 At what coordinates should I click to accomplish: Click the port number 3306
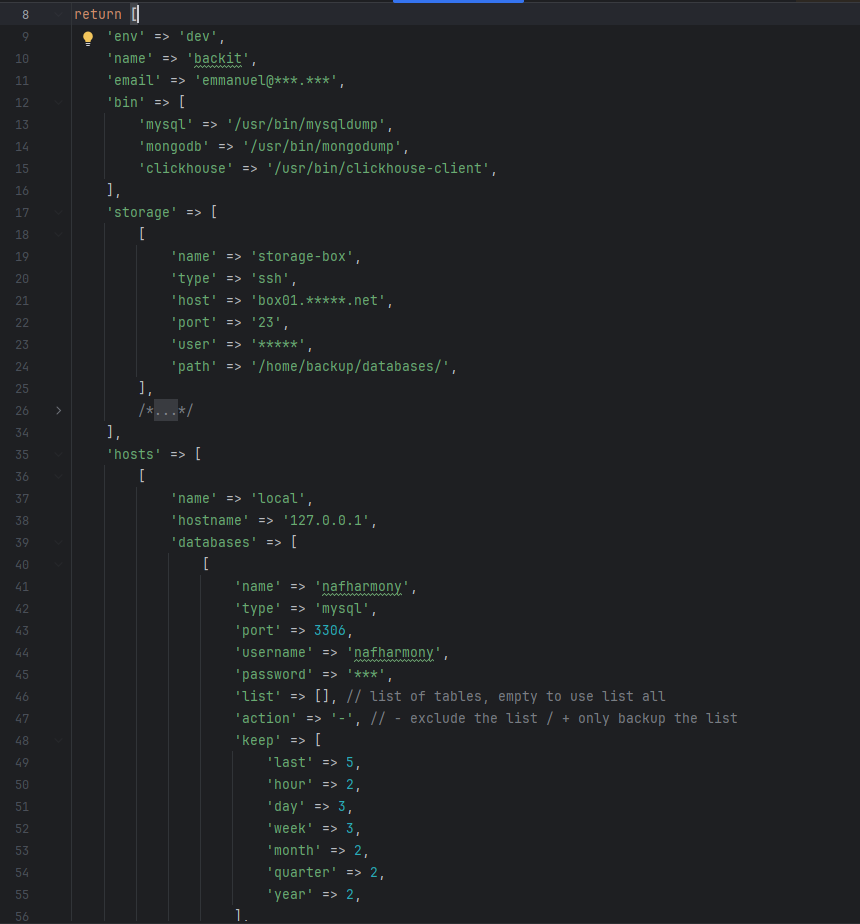[332, 630]
